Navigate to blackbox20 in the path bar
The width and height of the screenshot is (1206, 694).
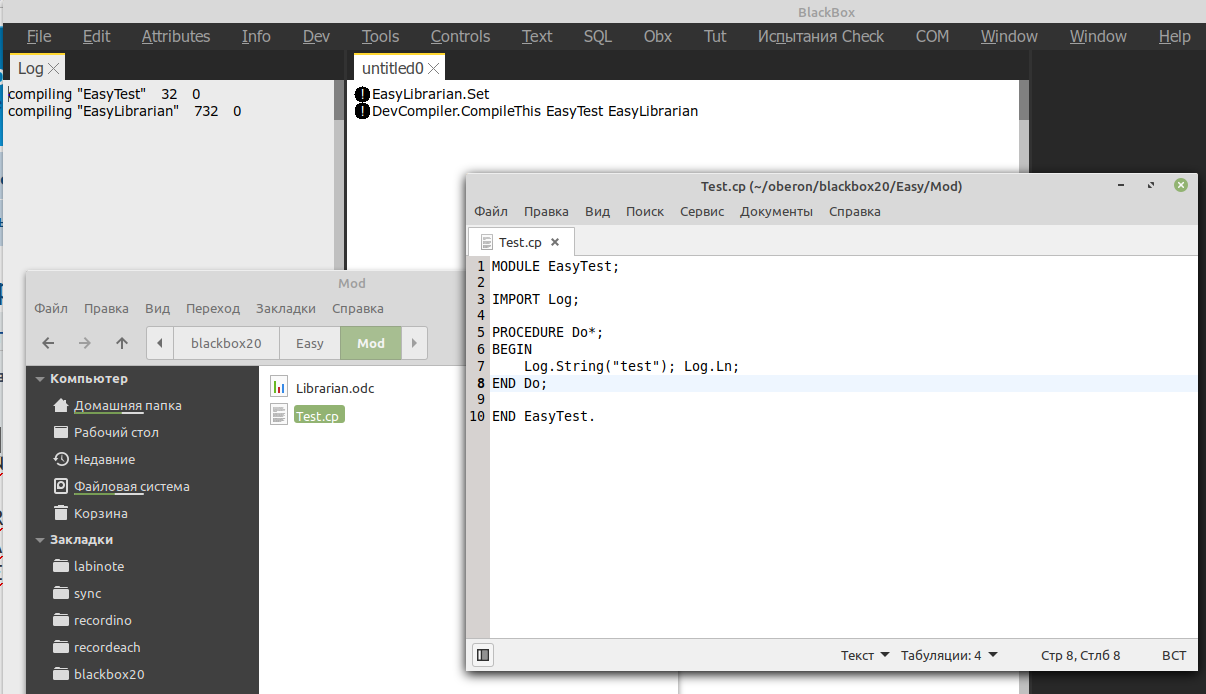[x=226, y=343]
